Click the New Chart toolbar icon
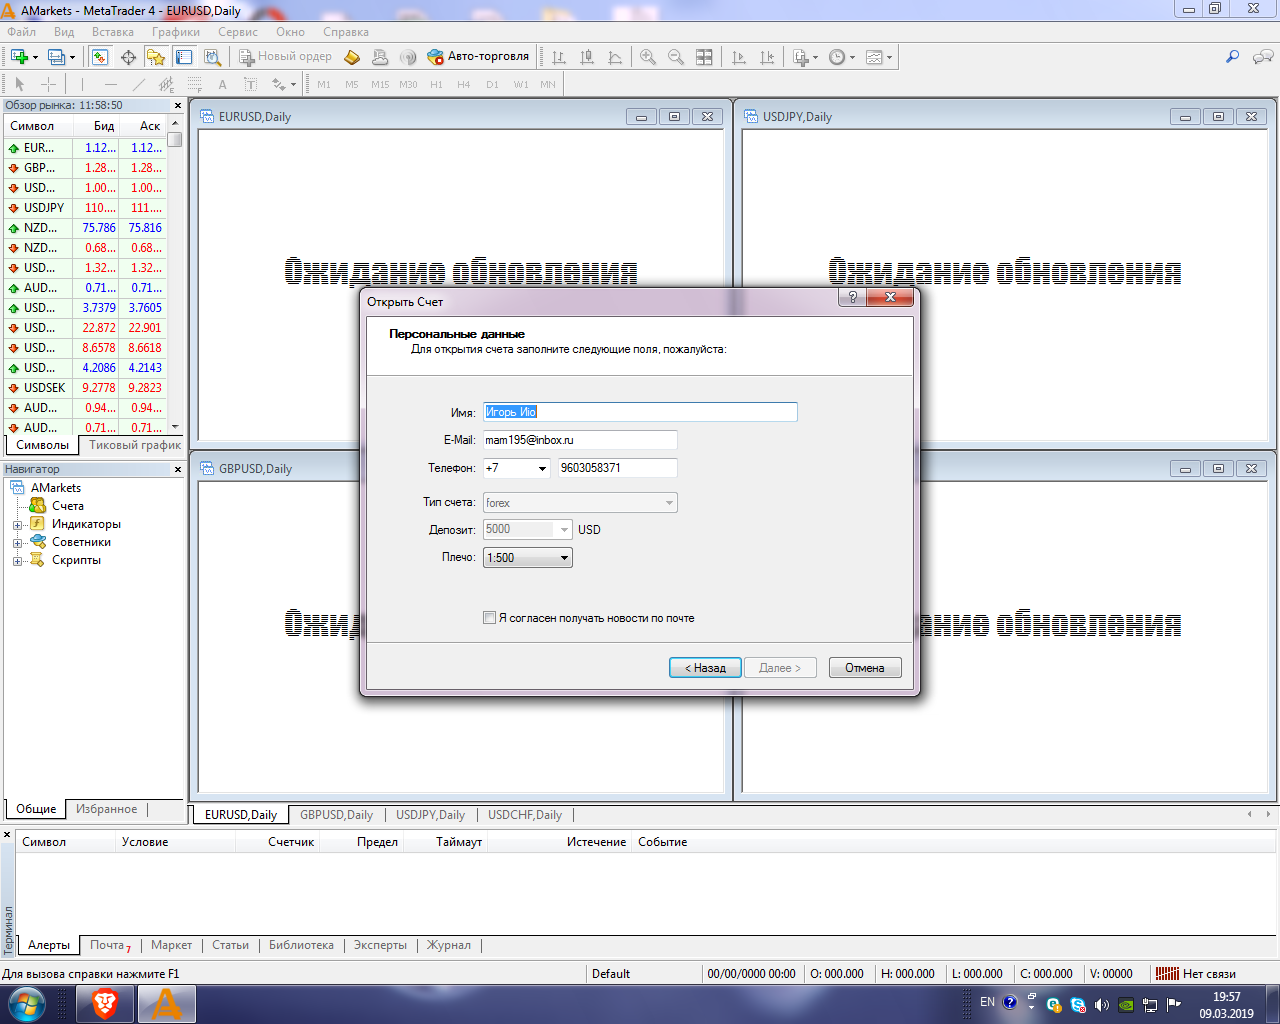This screenshot has width=1280, height=1024. tap(19, 57)
